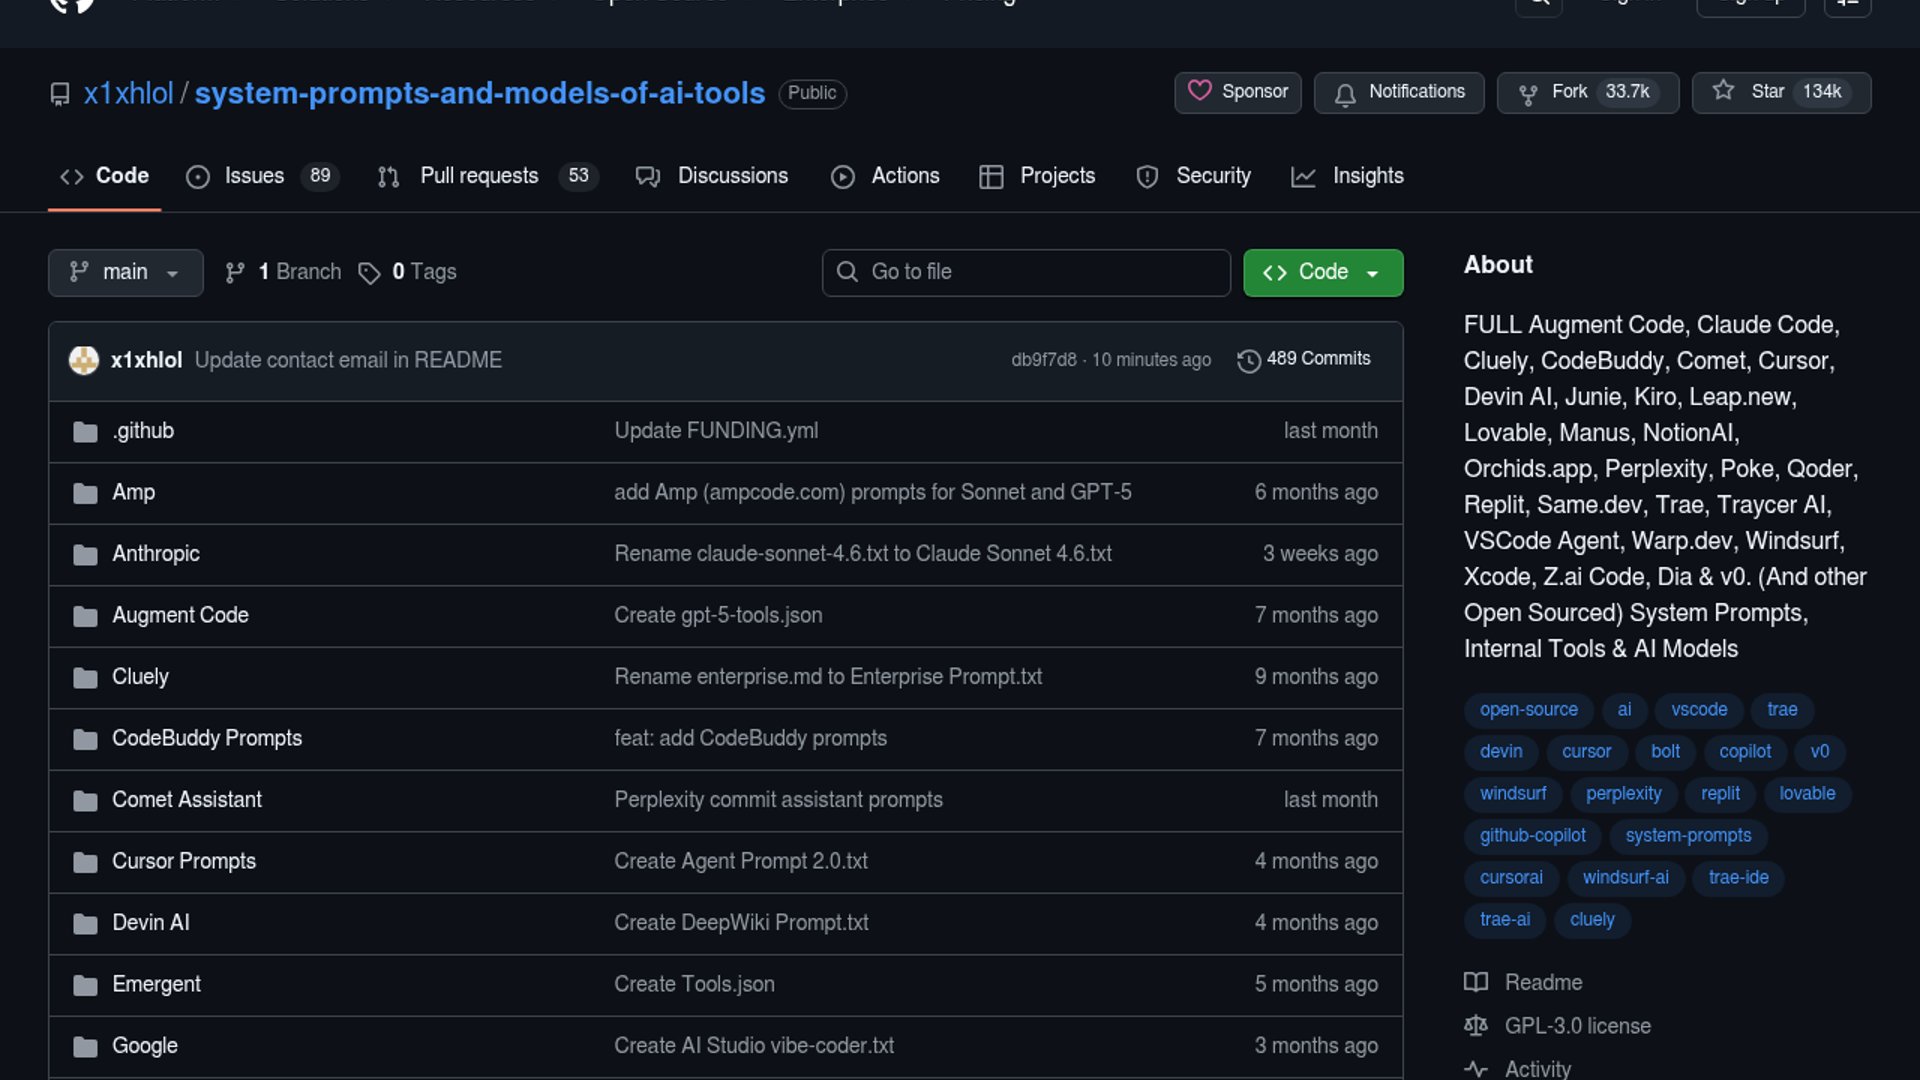Click the Readme book icon
Viewport: 1920px width, 1080px height.
click(x=1476, y=982)
